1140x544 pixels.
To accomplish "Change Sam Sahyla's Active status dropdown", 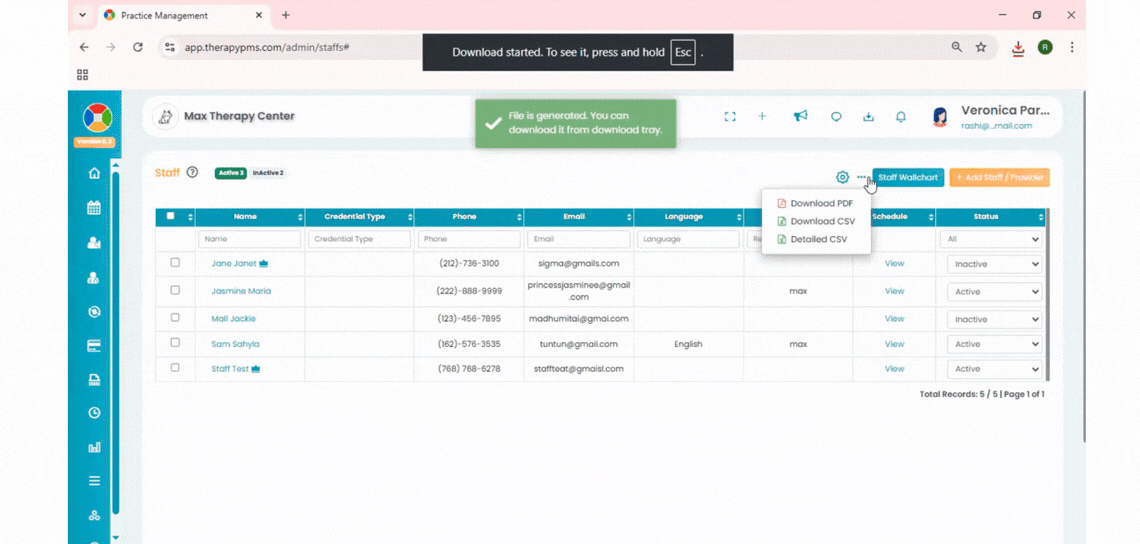I will pos(994,345).
